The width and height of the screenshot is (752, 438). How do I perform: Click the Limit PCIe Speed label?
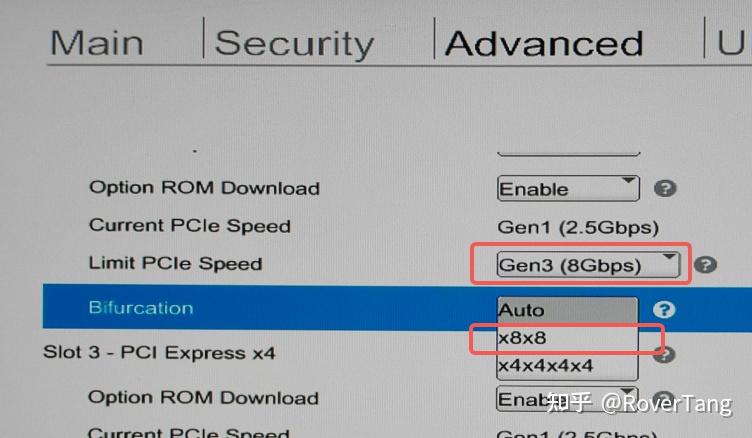(176, 263)
